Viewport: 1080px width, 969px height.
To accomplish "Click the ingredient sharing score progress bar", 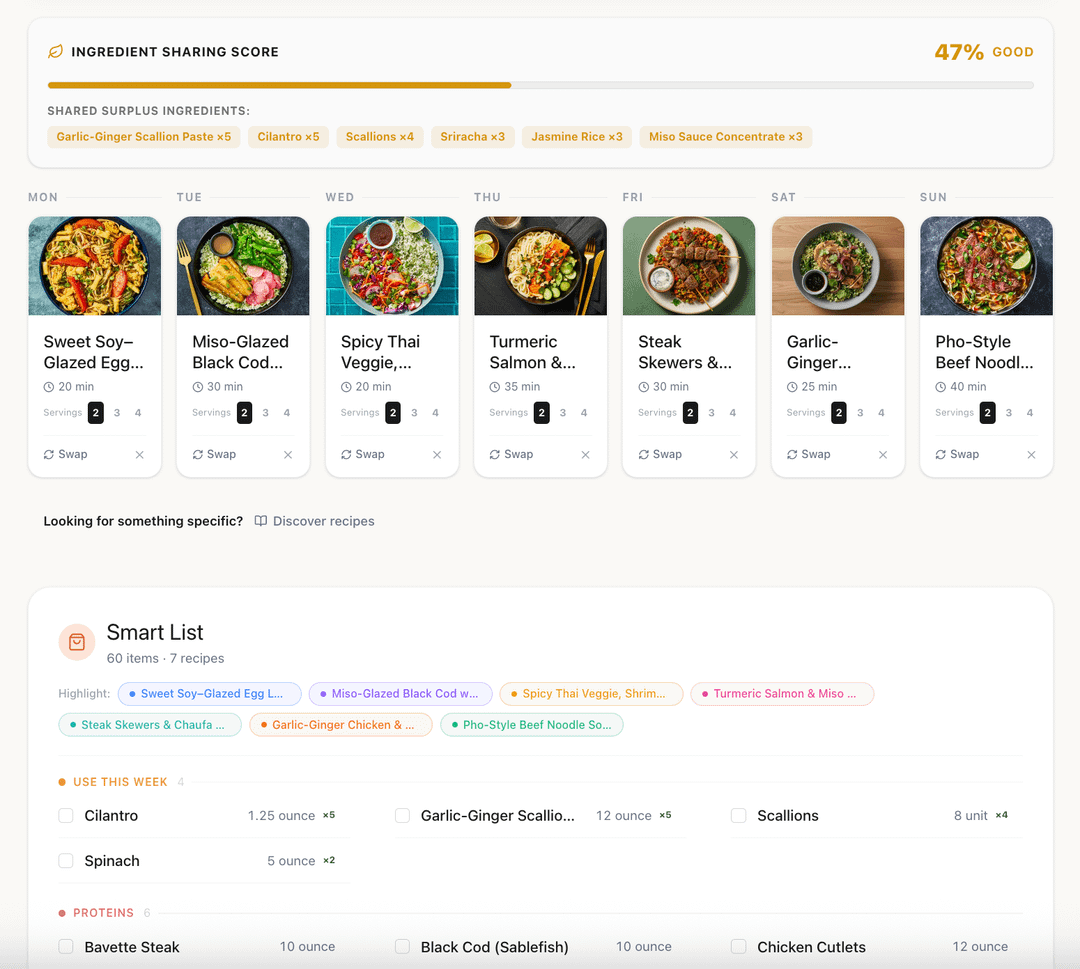I will click(x=540, y=86).
